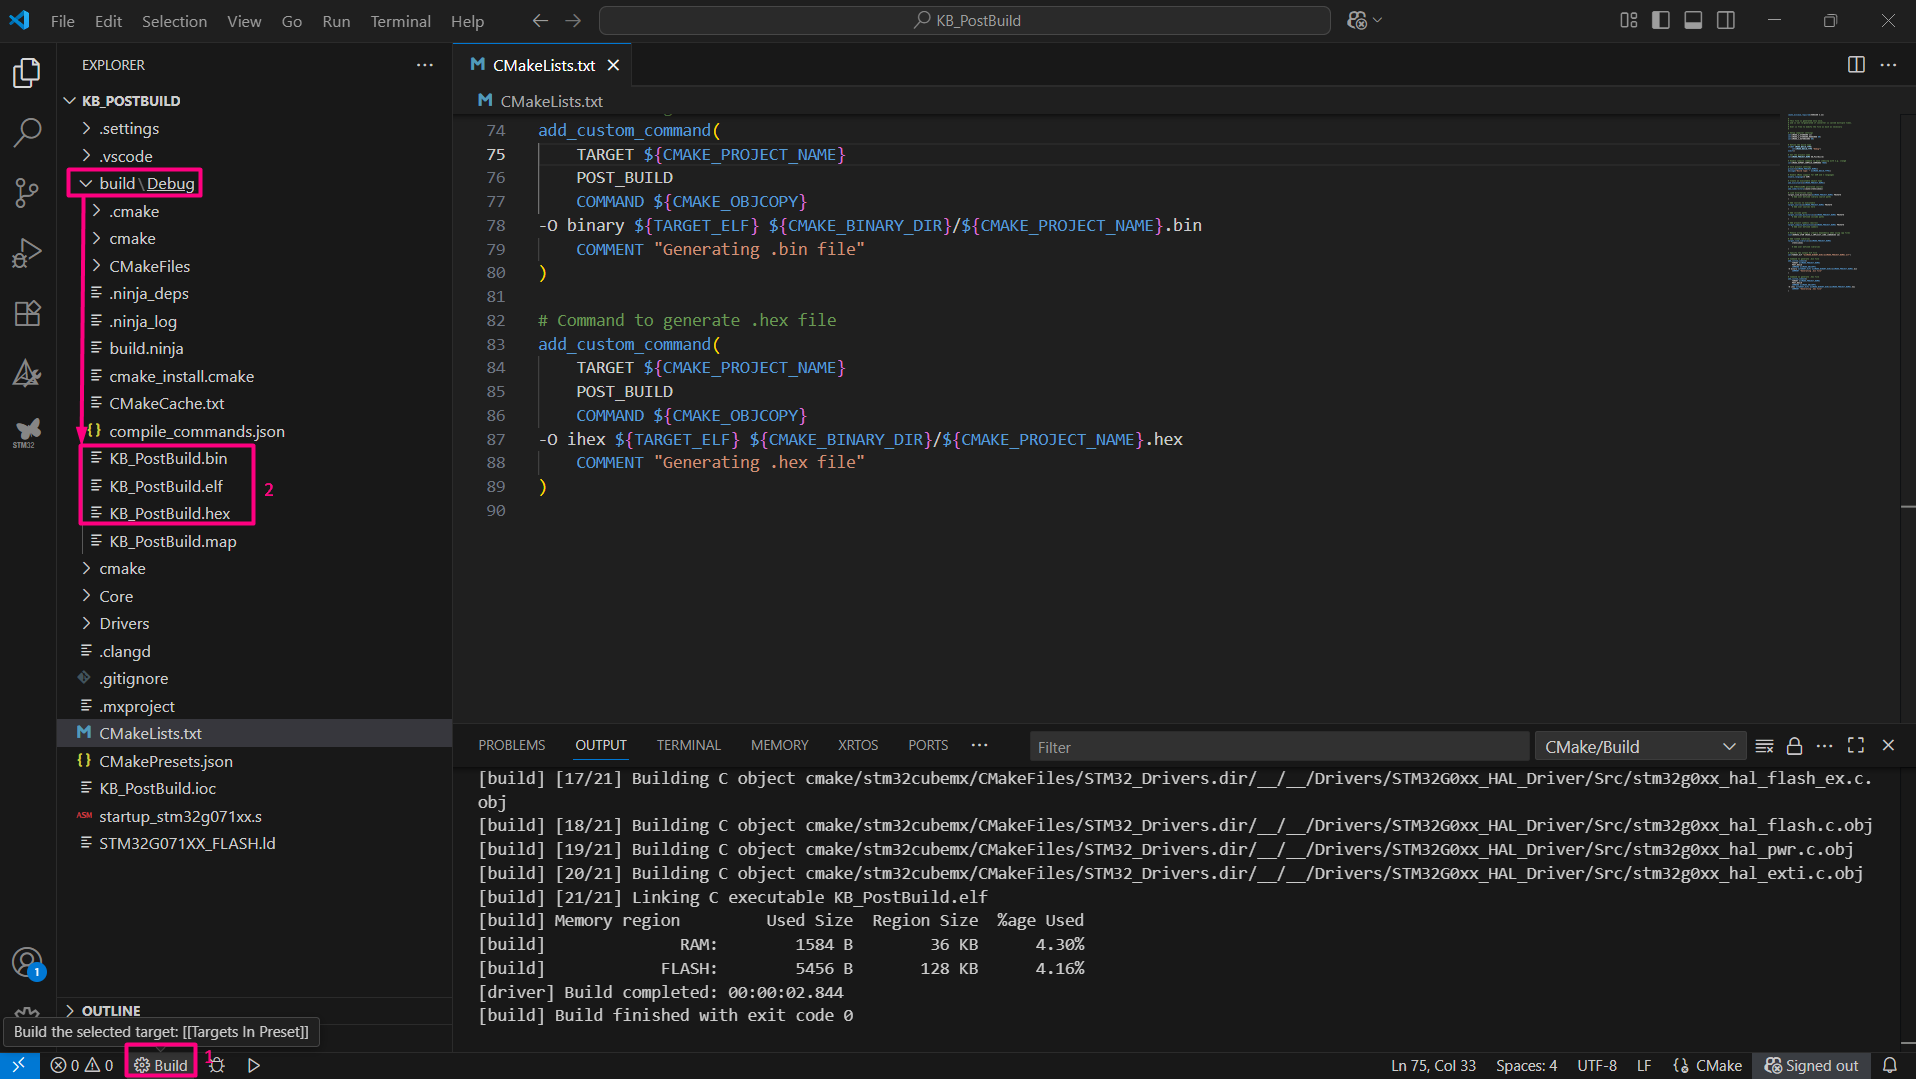Split the editor using the top-right icon
This screenshot has width=1916, height=1079.
click(1857, 64)
